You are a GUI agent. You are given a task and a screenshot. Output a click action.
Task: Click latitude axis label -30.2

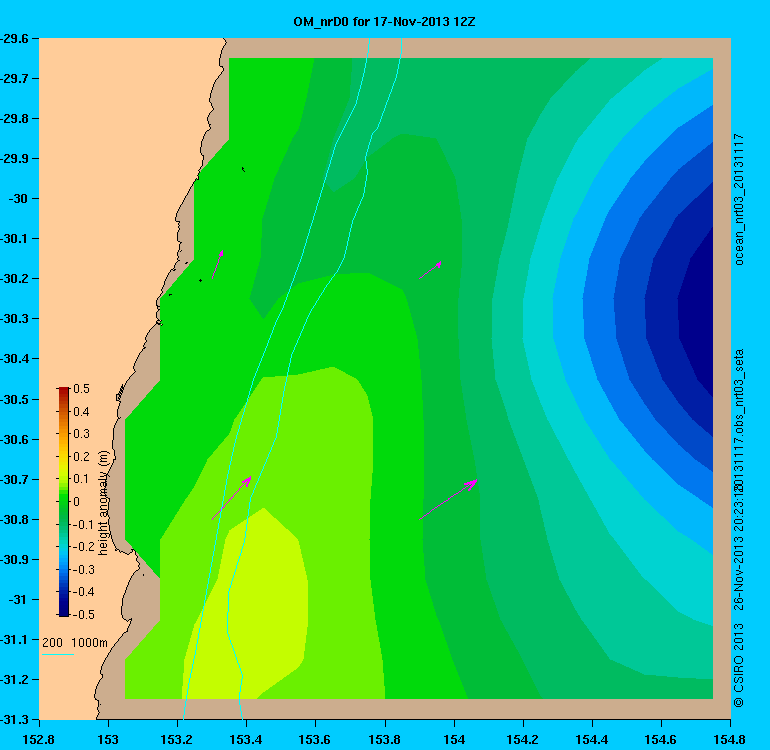[x=14, y=278]
